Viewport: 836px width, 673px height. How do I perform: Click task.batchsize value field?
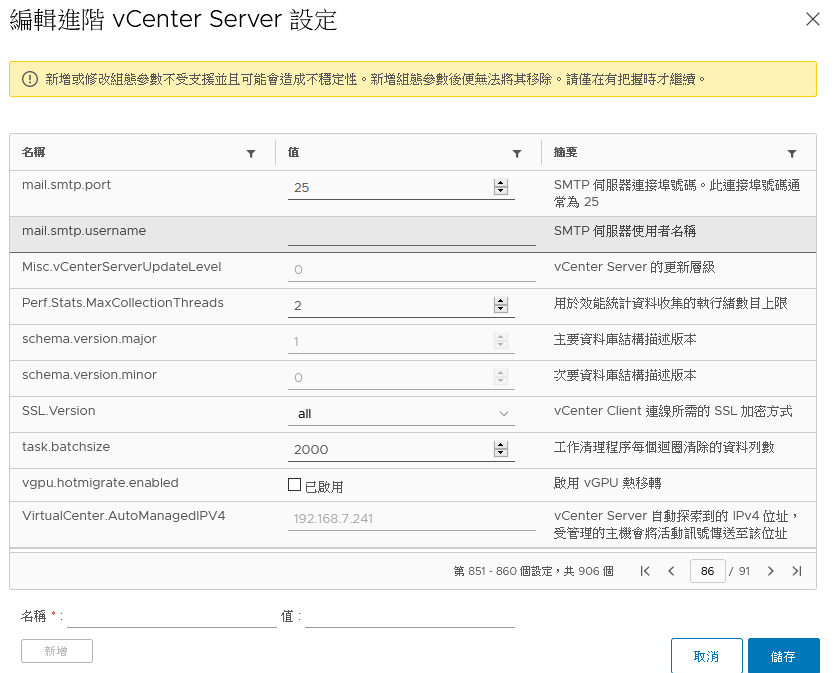click(401, 450)
